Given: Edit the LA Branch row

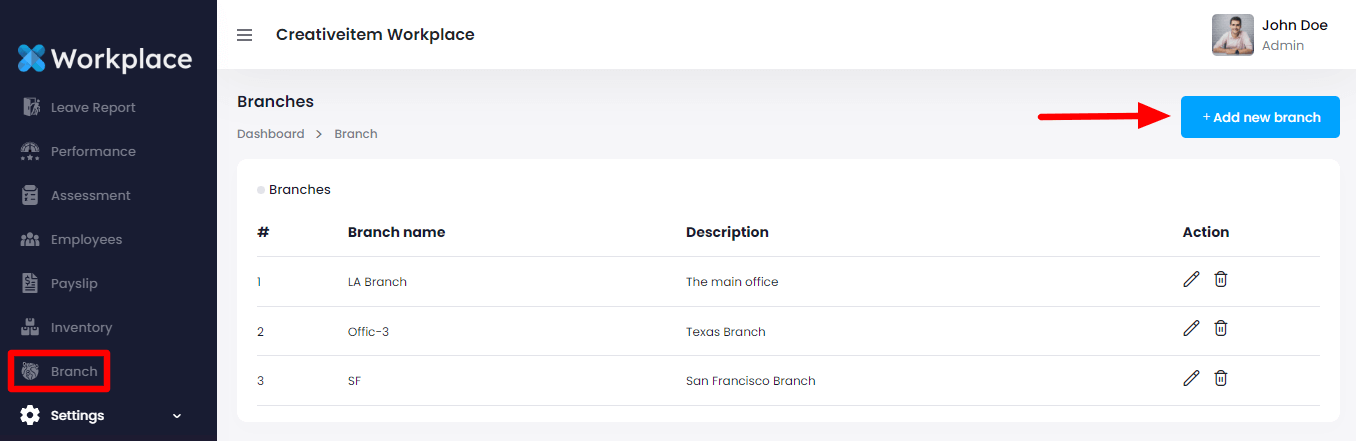Looking at the screenshot, I should (x=1190, y=280).
